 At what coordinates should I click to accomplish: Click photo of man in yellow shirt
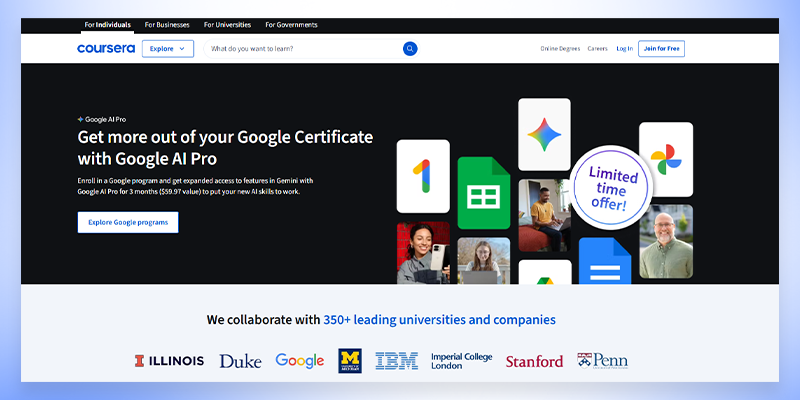point(544,215)
